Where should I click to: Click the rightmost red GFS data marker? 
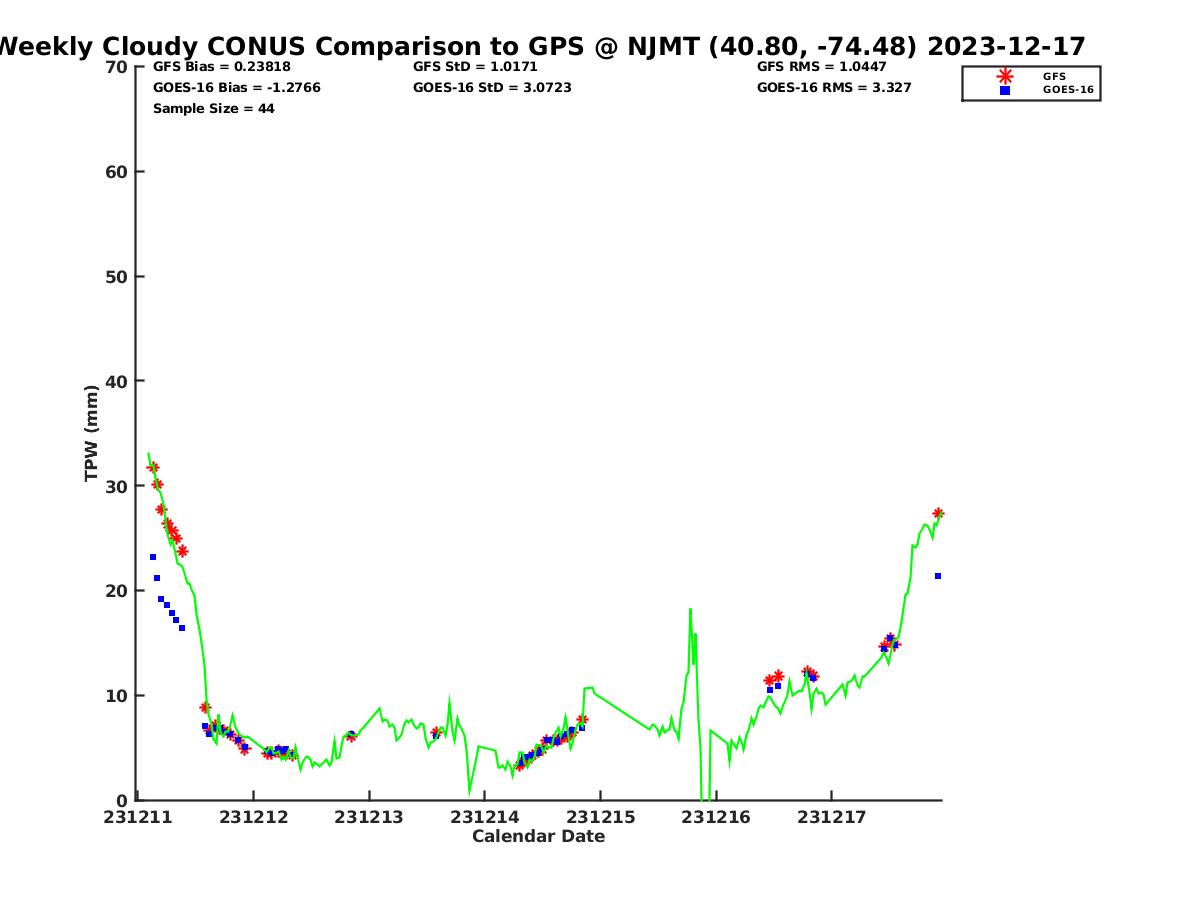click(938, 513)
